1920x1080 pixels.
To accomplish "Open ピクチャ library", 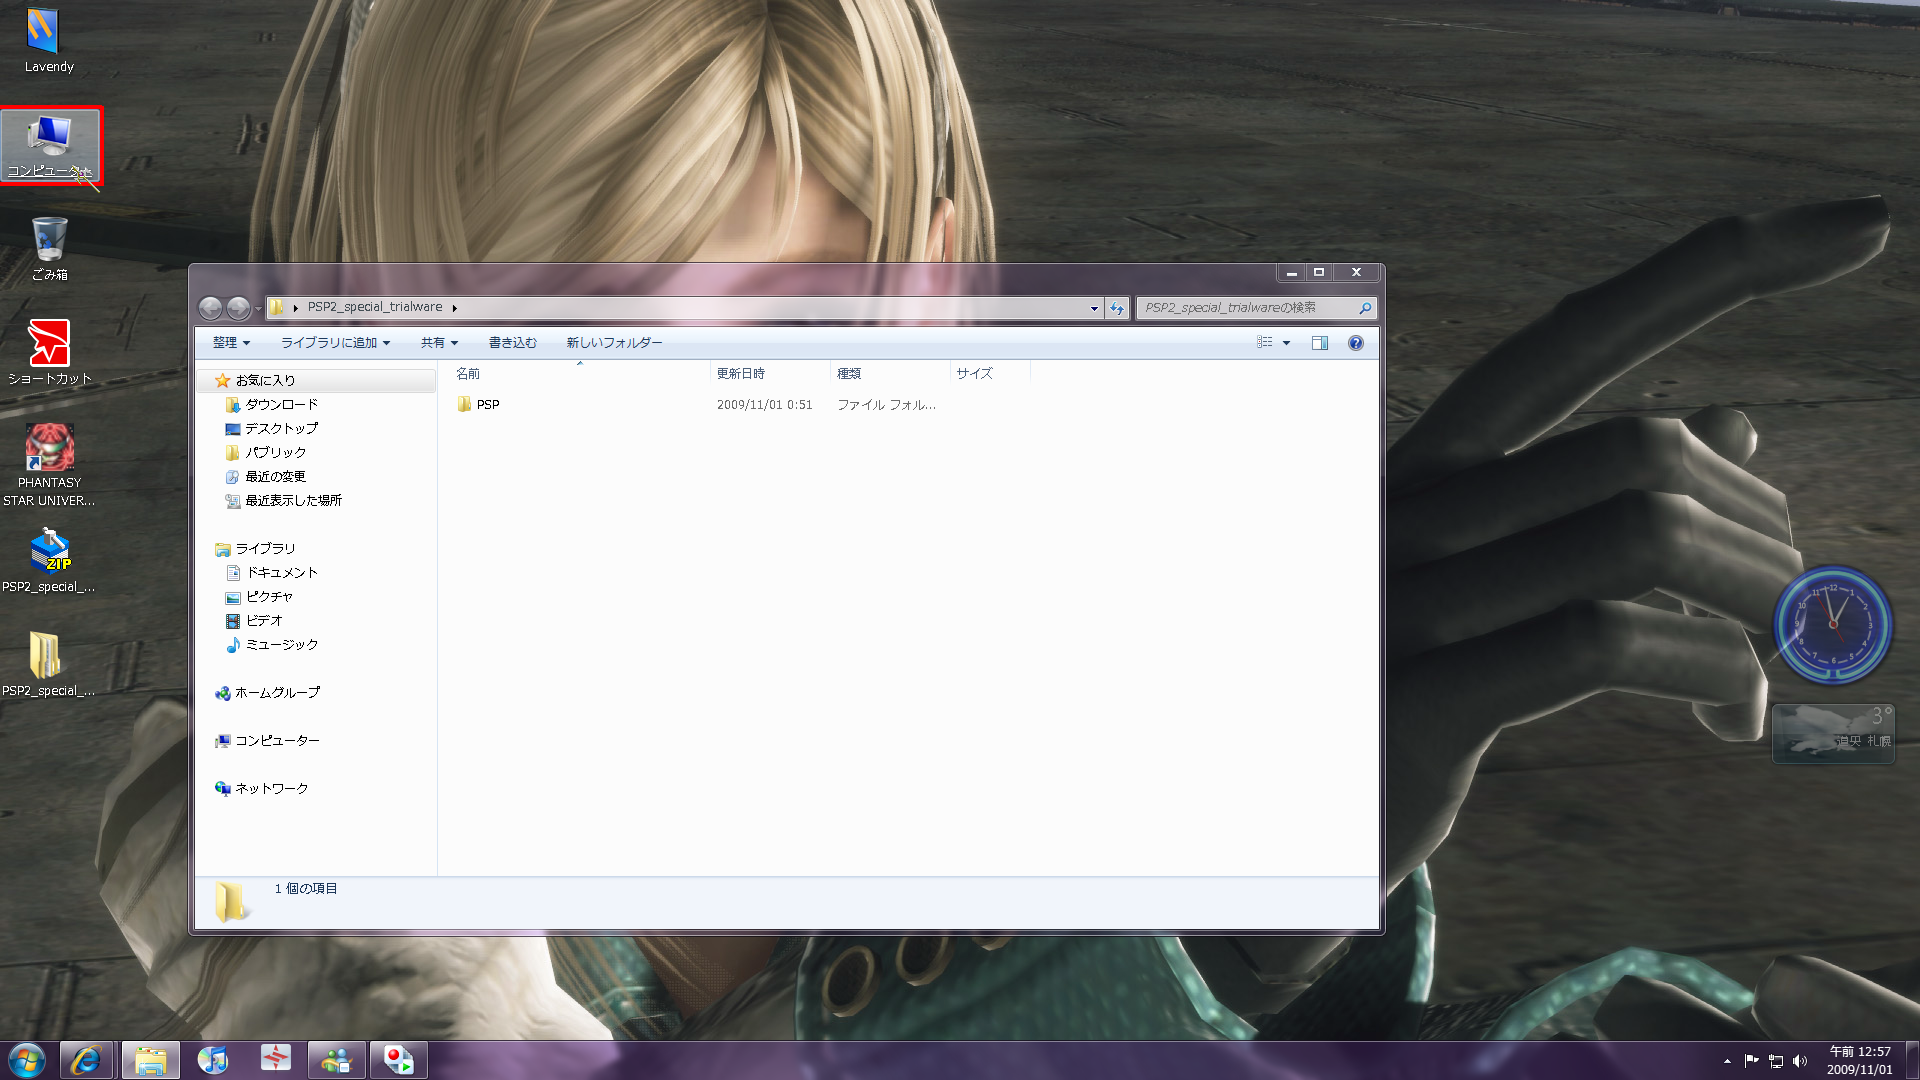I will [x=259, y=597].
